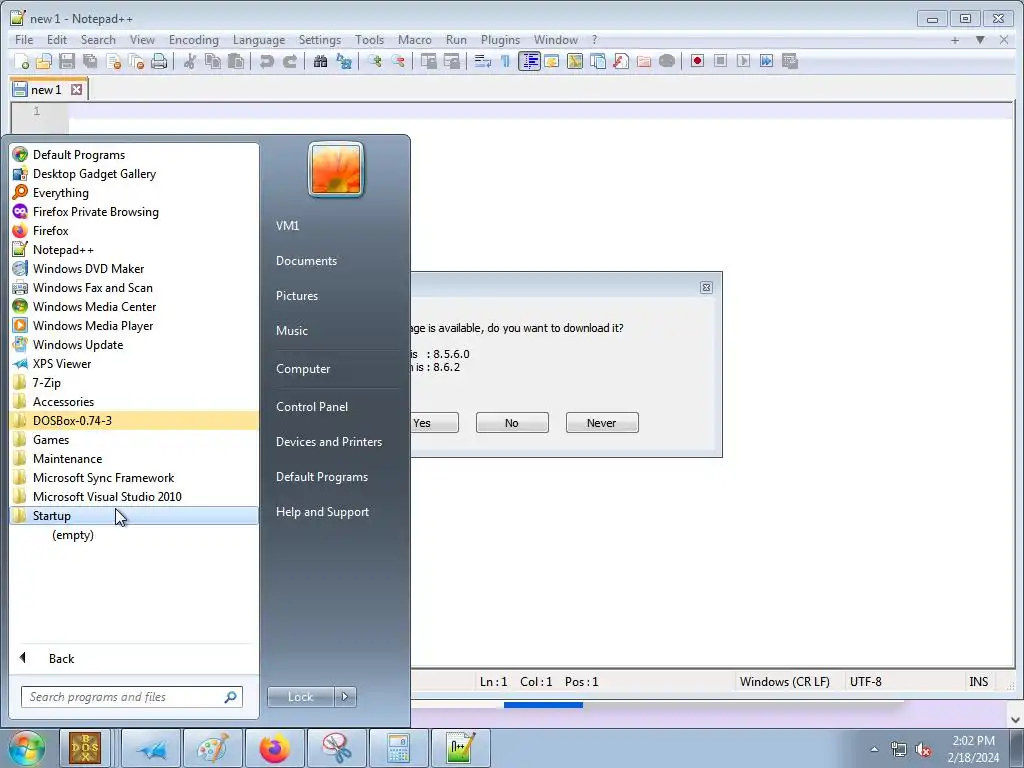Run macro multiple times icon
This screenshot has height=768, width=1024.
pos(766,61)
